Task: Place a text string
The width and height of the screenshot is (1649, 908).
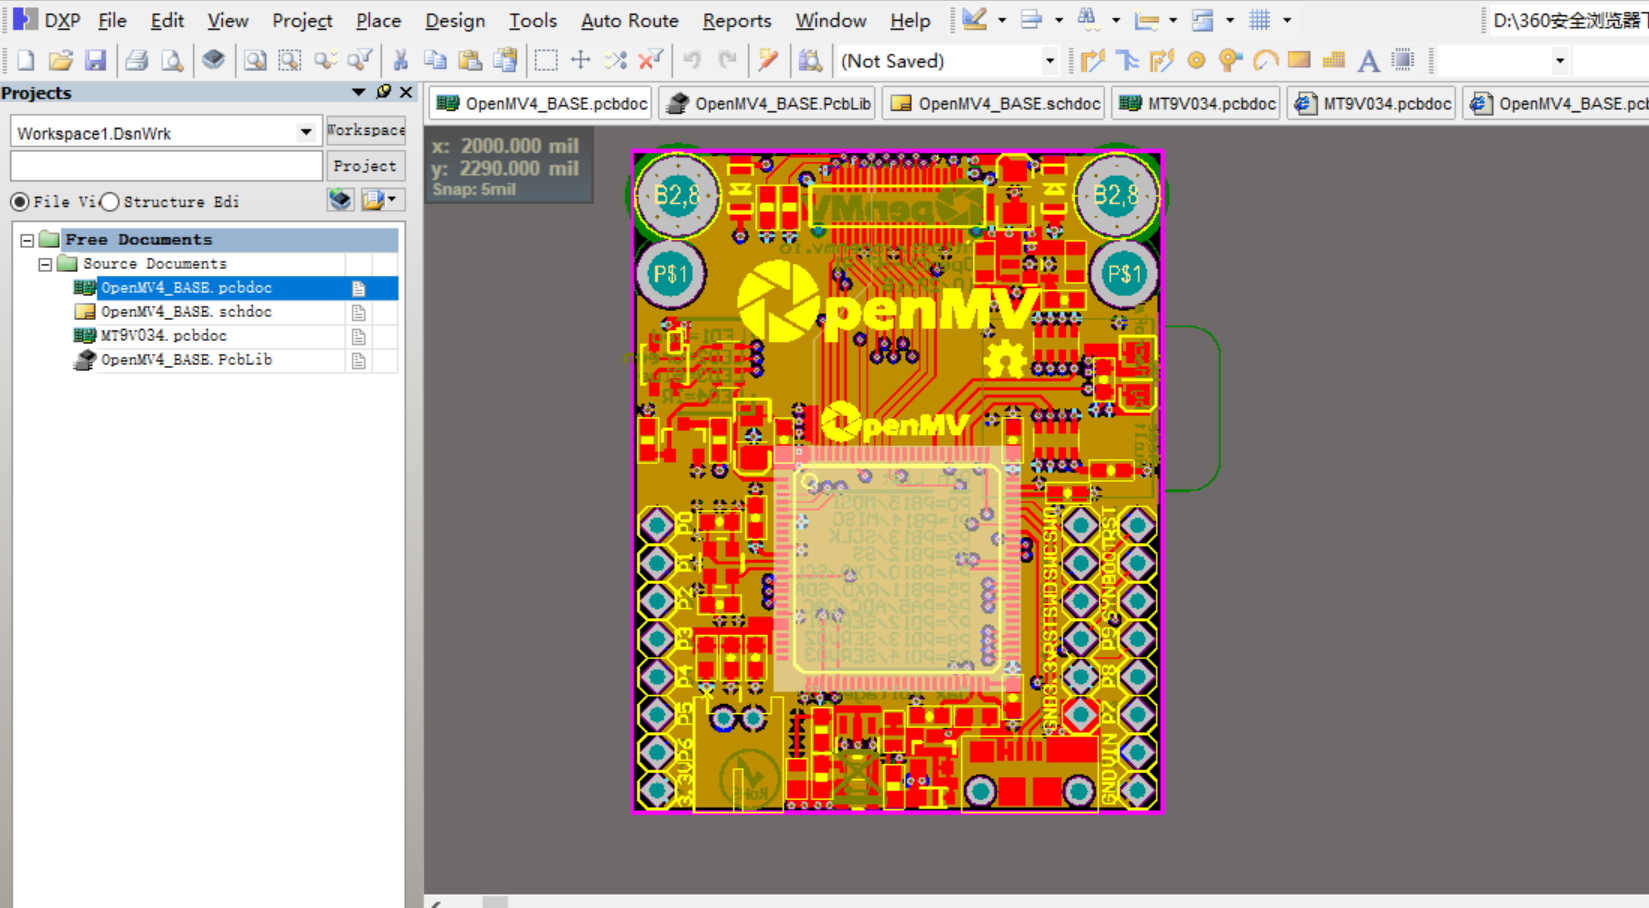Action: click(x=1369, y=61)
